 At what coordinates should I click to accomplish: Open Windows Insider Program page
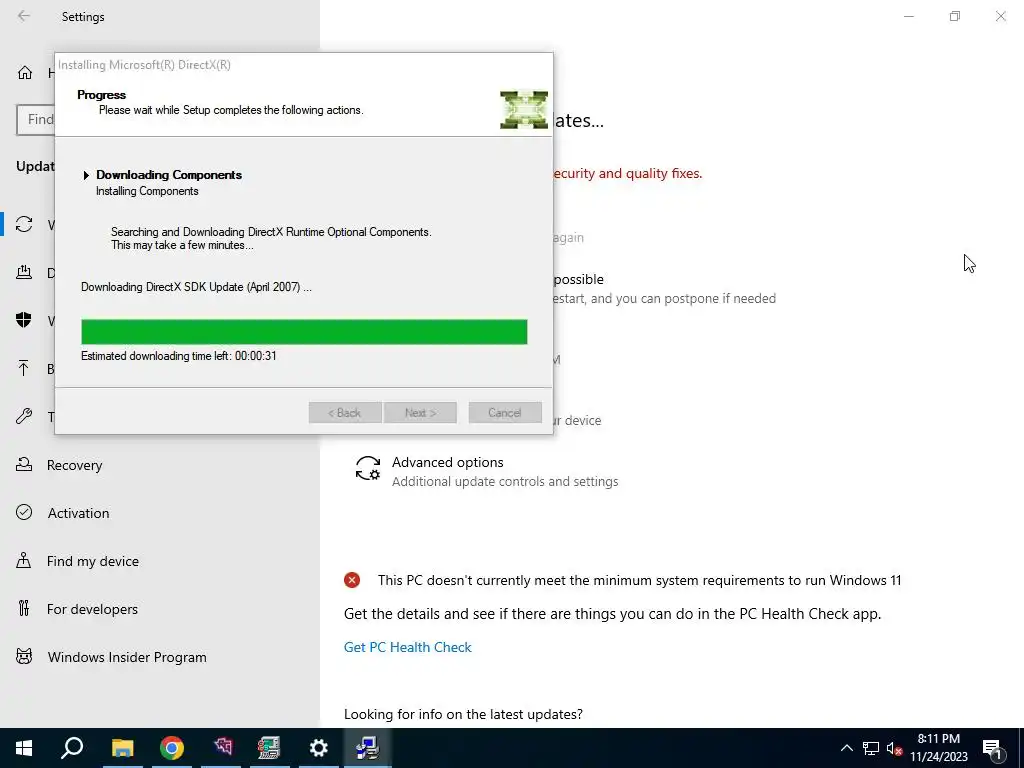127,657
